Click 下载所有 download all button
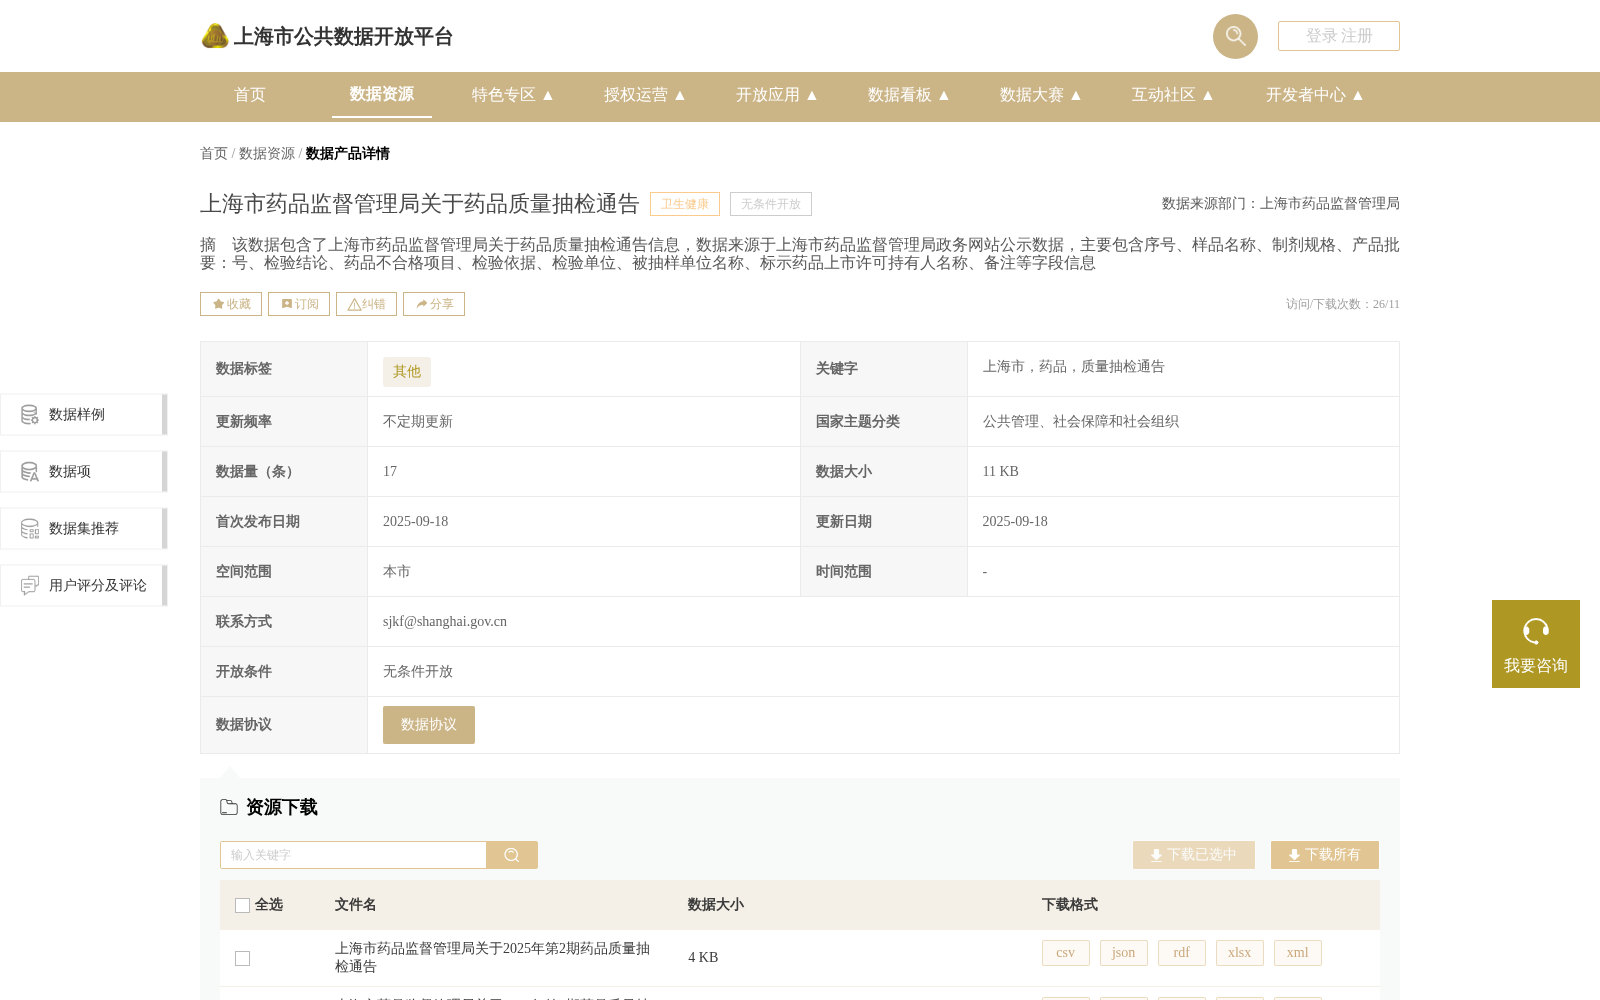1600x1000 pixels. [x=1325, y=855]
